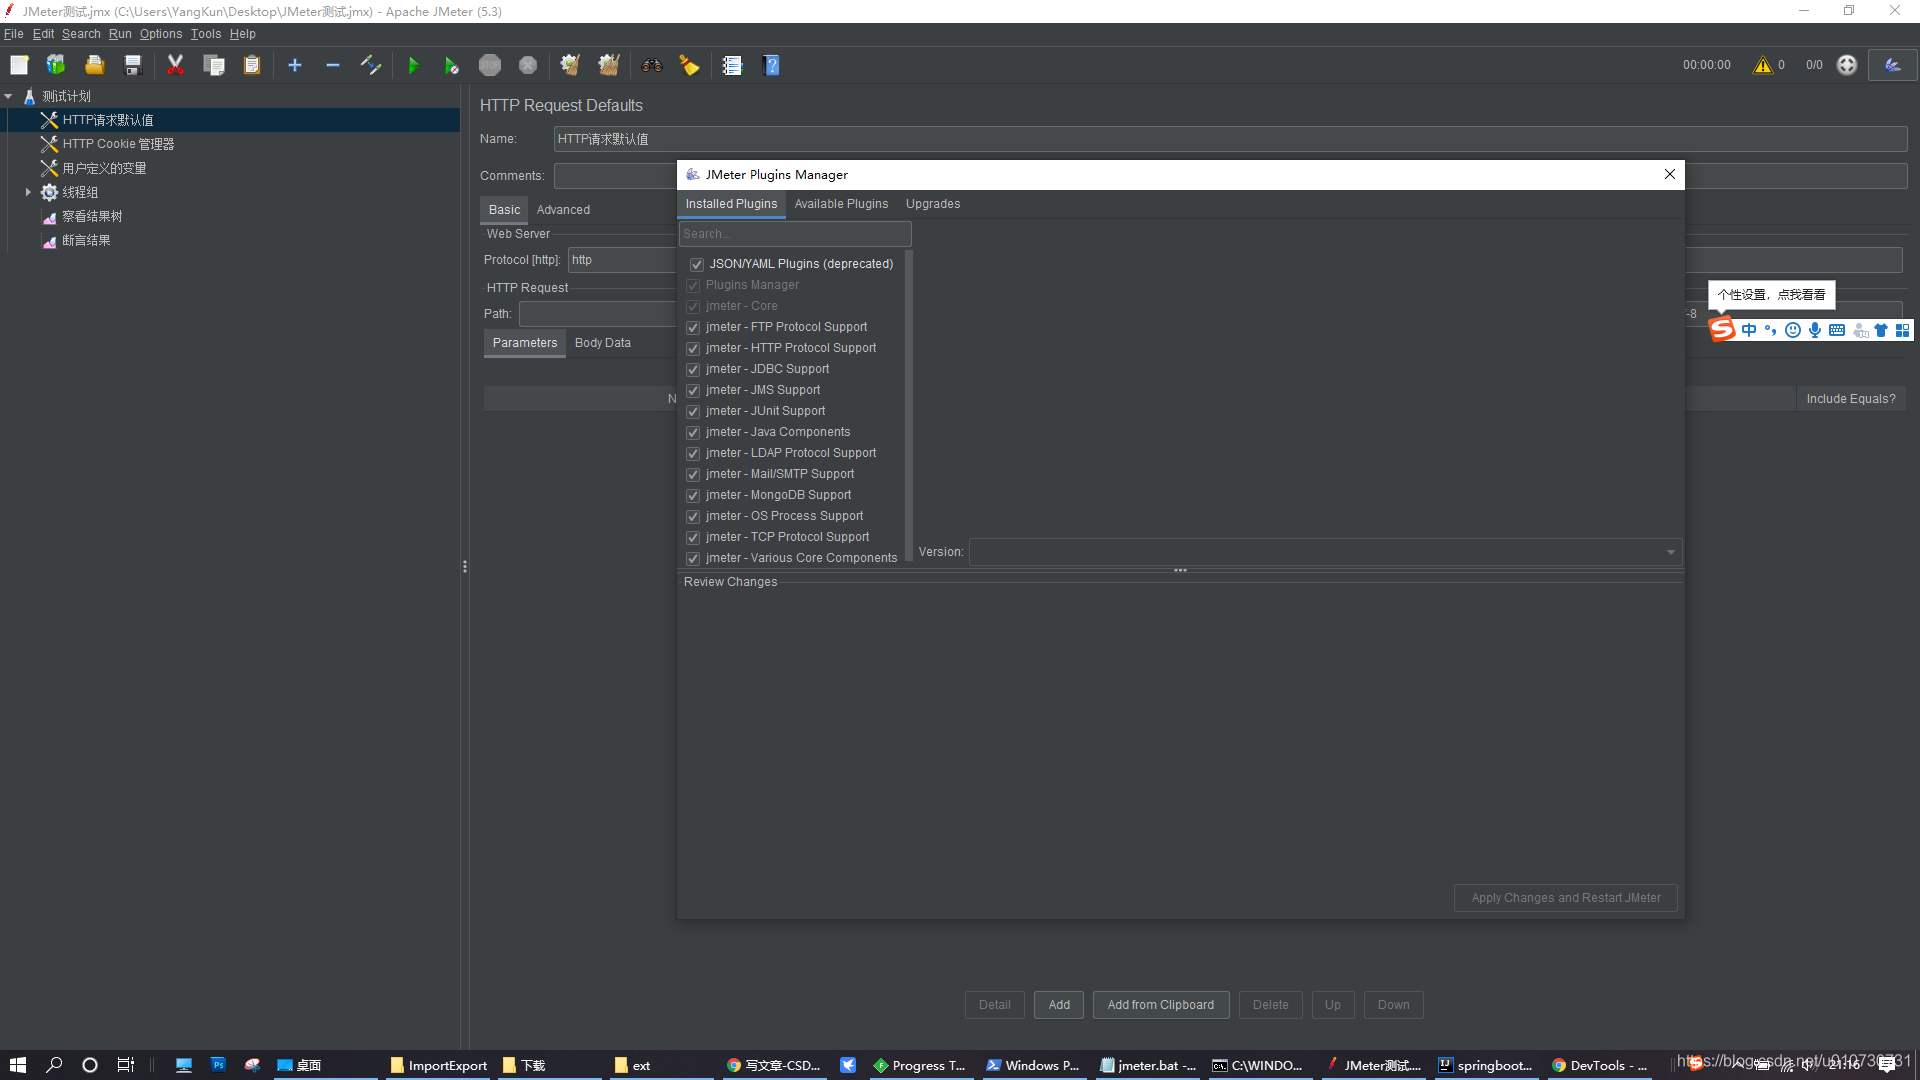Open the Version dropdown in Plugins Manager
Viewport: 1920px width, 1080px height.
pos(1670,552)
